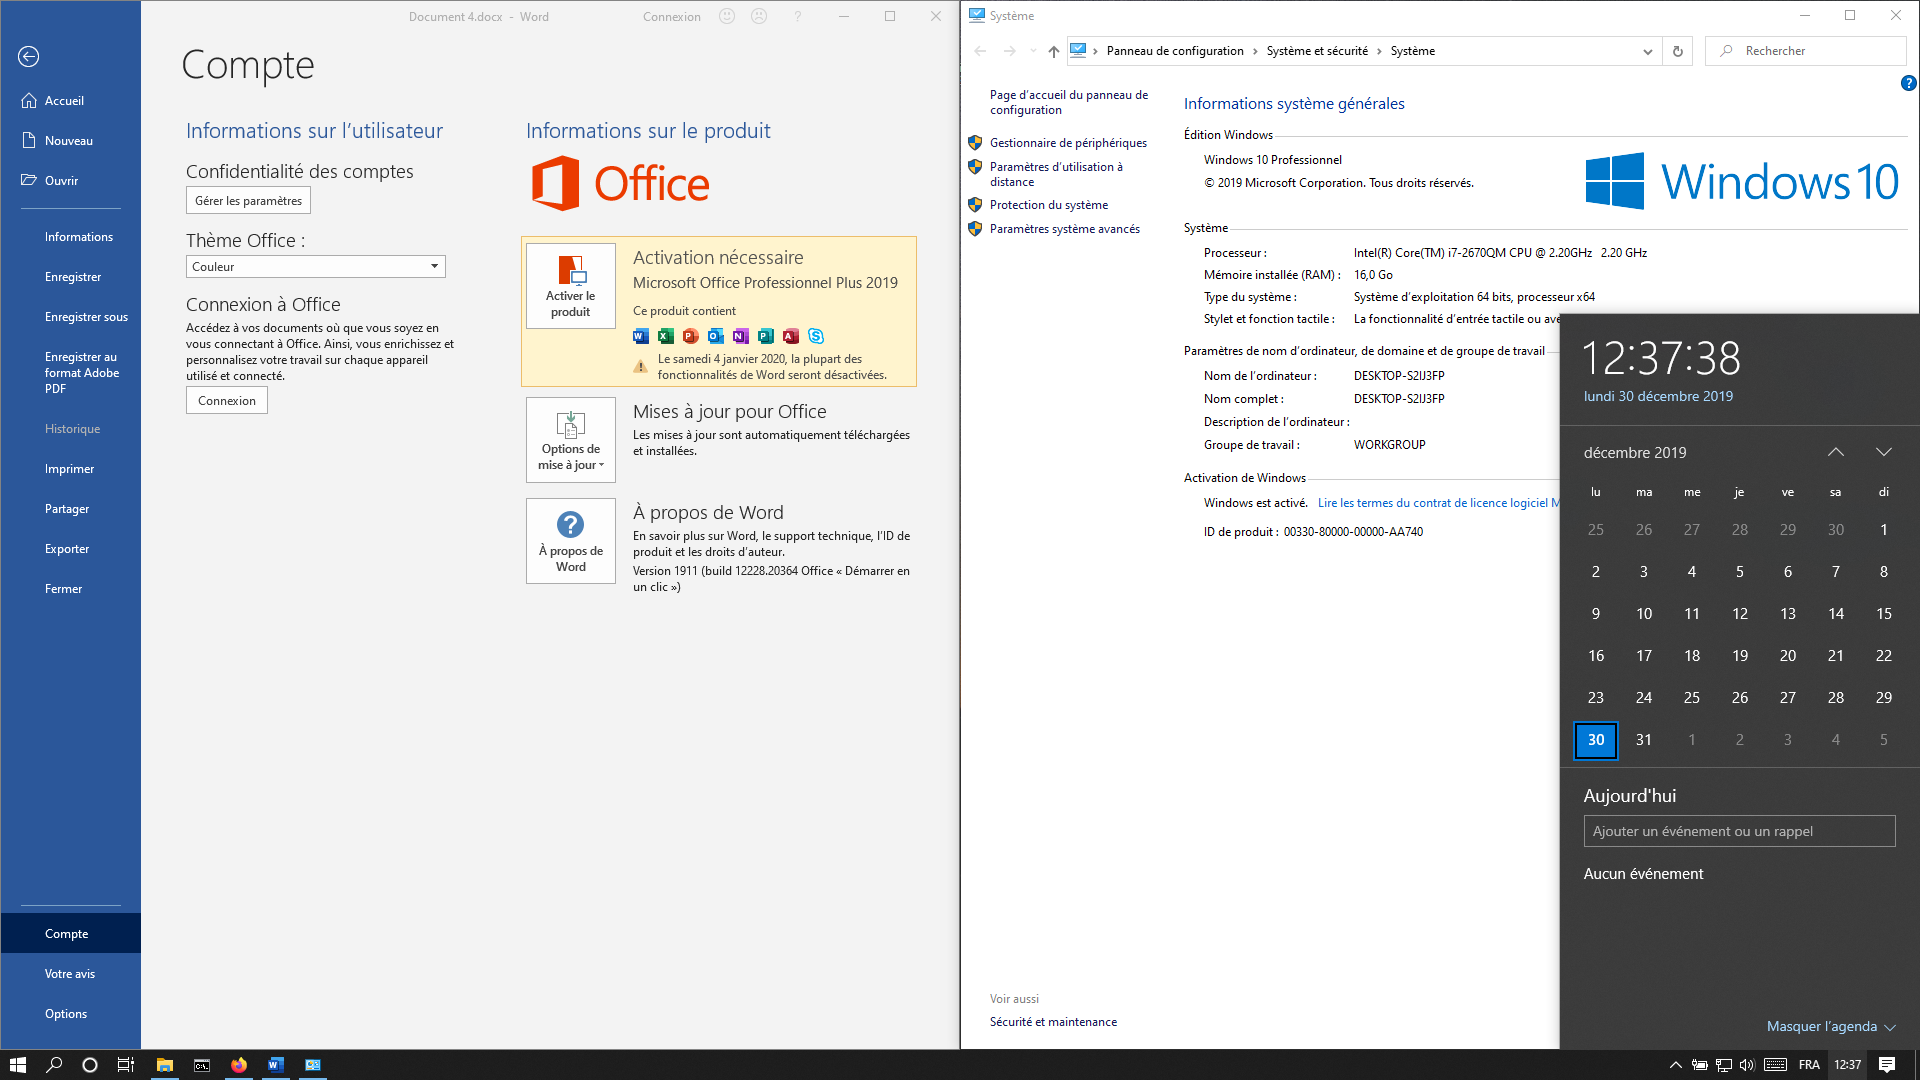Expand Options de mise à jour
The width and height of the screenshot is (1920, 1080).
(x=571, y=440)
